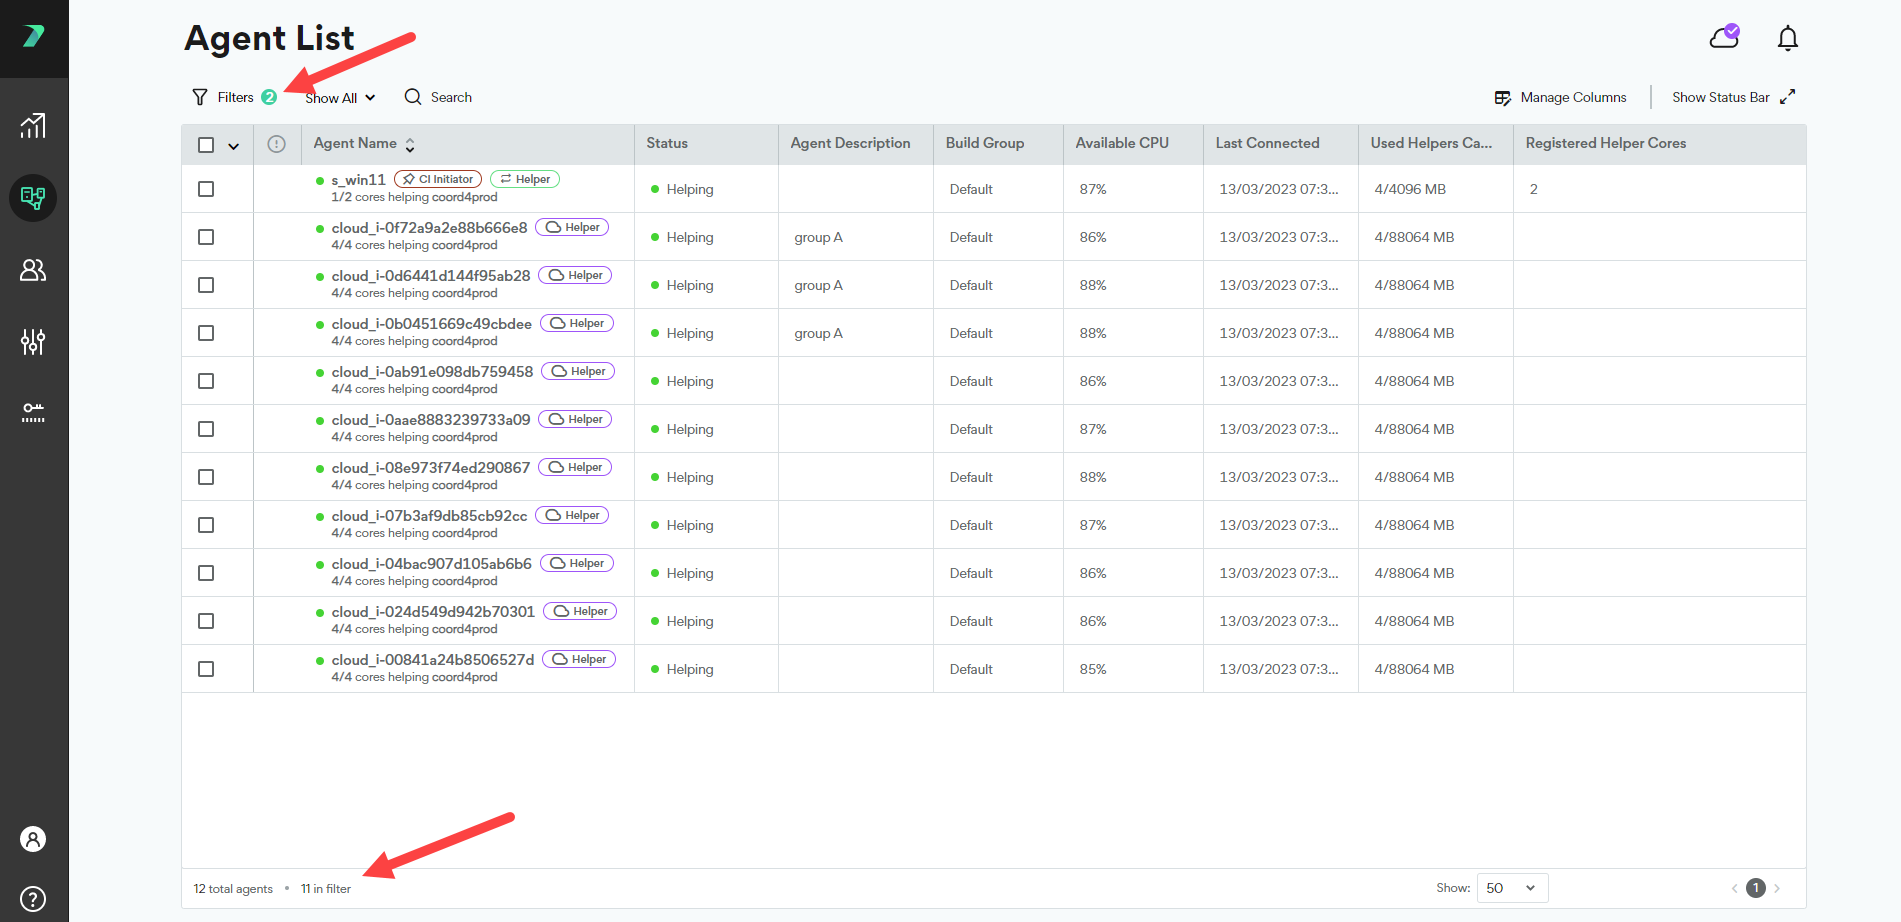Toggle the select-all checkbox in table header
Viewport: 1901px width, 922px height.
click(x=206, y=145)
